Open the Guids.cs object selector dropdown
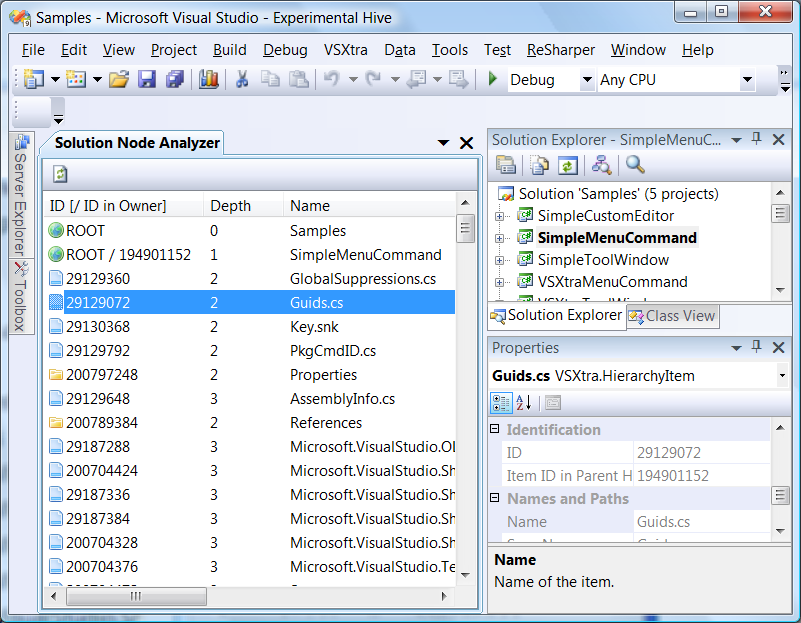The height and width of the screenshot is (623, 801). [782, 376]
